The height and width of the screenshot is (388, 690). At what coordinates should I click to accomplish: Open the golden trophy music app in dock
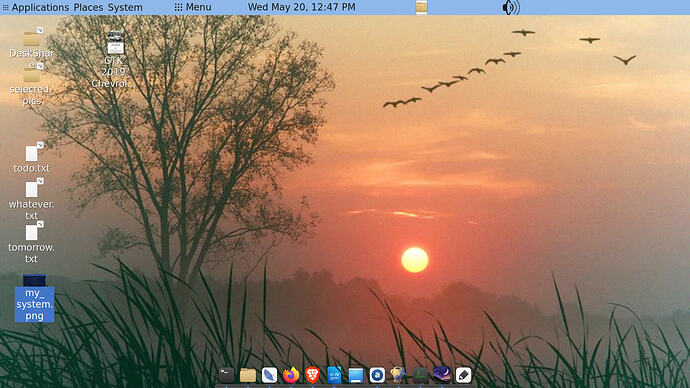398,375
